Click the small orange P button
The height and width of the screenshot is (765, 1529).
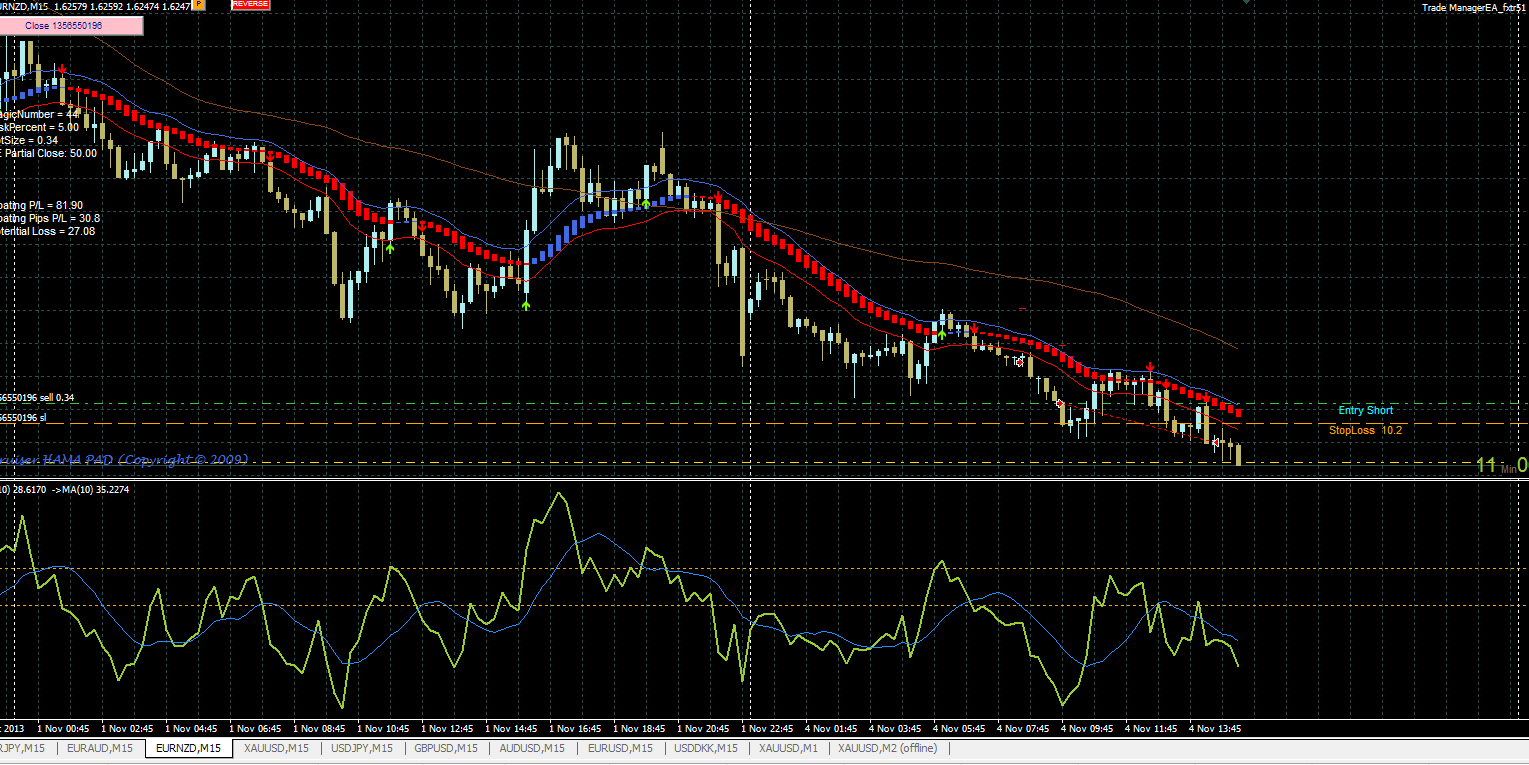[200, 5]
